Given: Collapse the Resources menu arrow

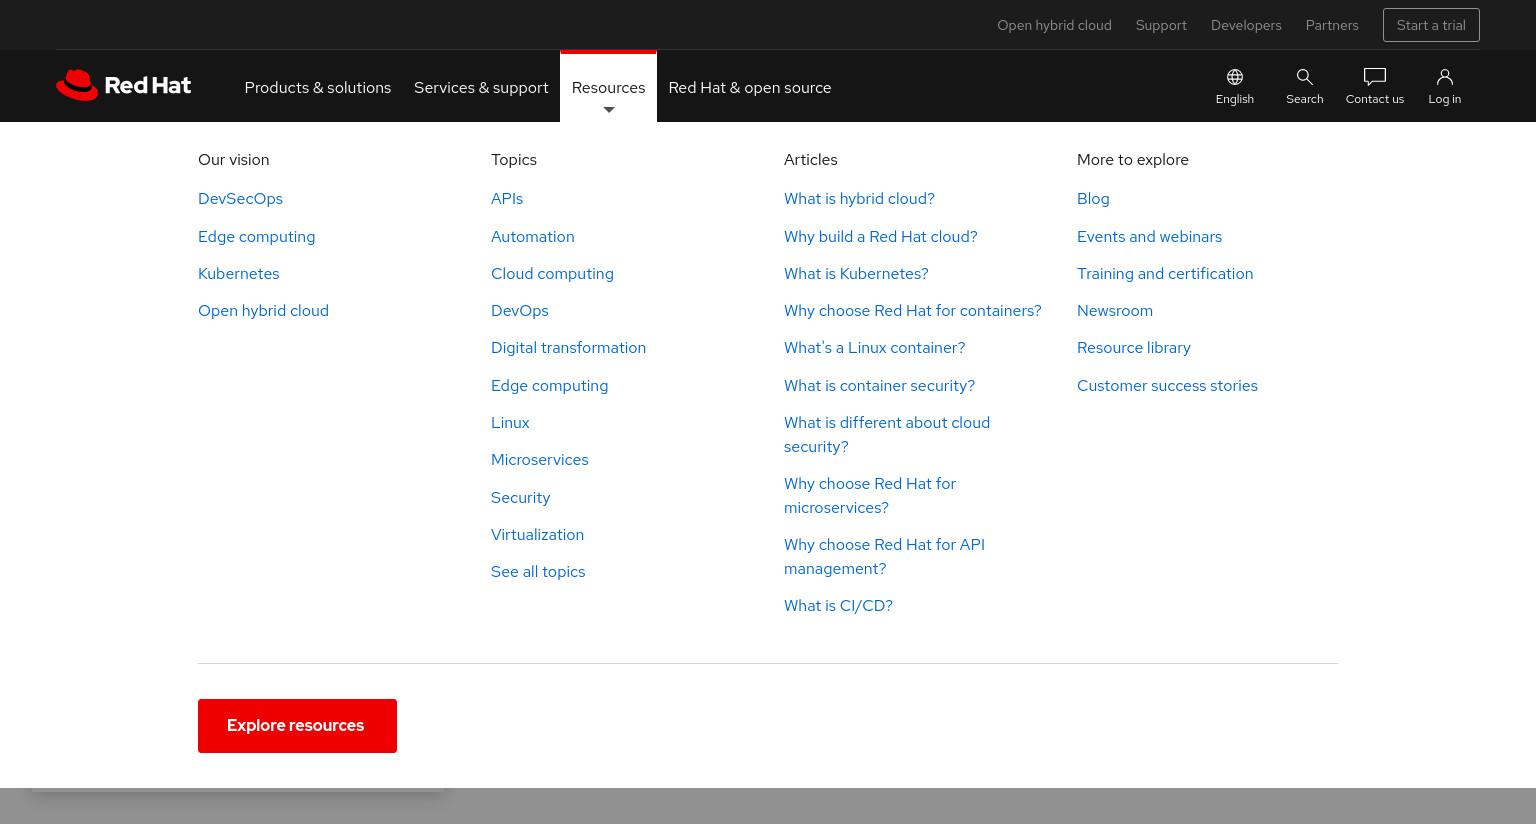Looking at the screenshot, I should coord(609,110).
